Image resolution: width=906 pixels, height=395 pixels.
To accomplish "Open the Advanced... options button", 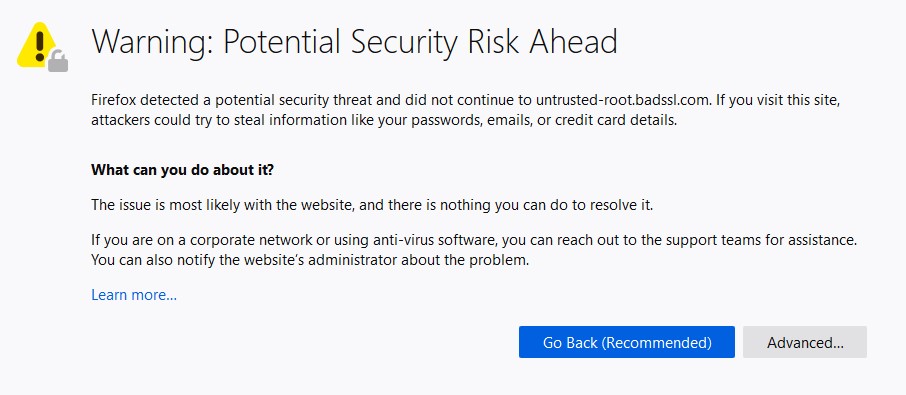I will (805, 342).
